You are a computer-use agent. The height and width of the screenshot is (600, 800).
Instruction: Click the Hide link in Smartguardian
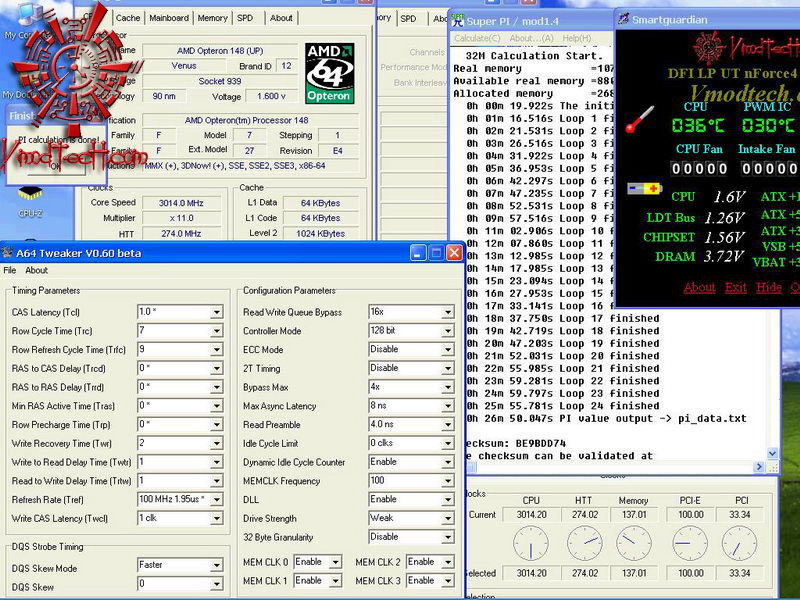[769, 288]
